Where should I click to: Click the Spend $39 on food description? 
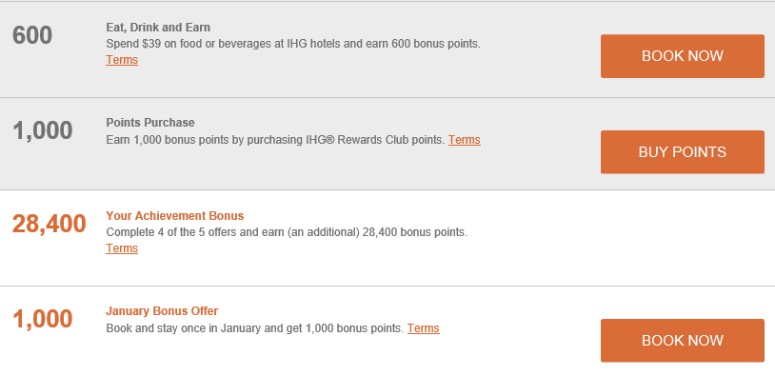(293, 44)
